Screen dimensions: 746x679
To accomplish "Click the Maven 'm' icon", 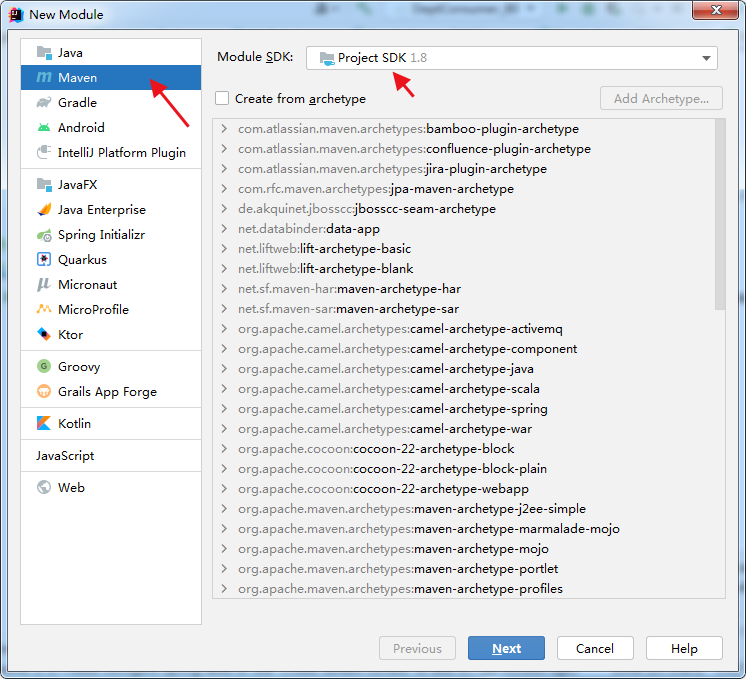I will 44,78.
